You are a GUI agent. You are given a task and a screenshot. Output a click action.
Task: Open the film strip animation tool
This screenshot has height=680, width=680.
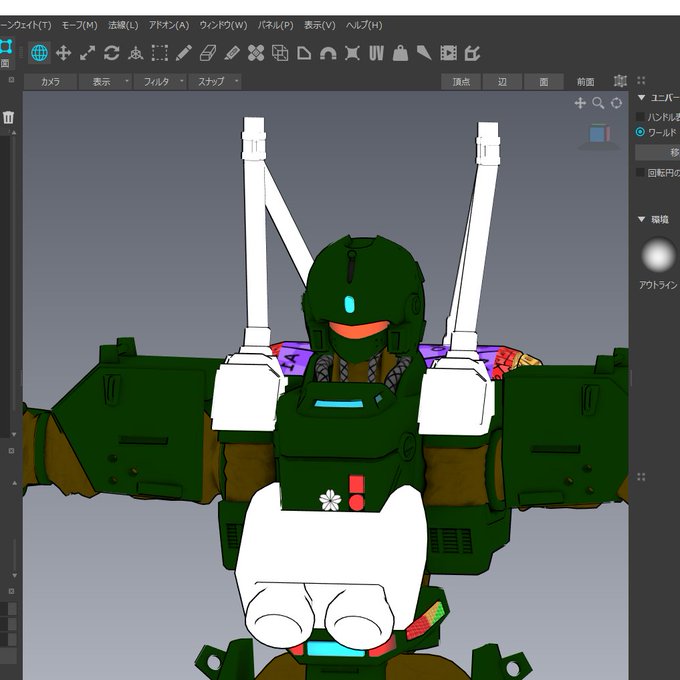[448, 53]
